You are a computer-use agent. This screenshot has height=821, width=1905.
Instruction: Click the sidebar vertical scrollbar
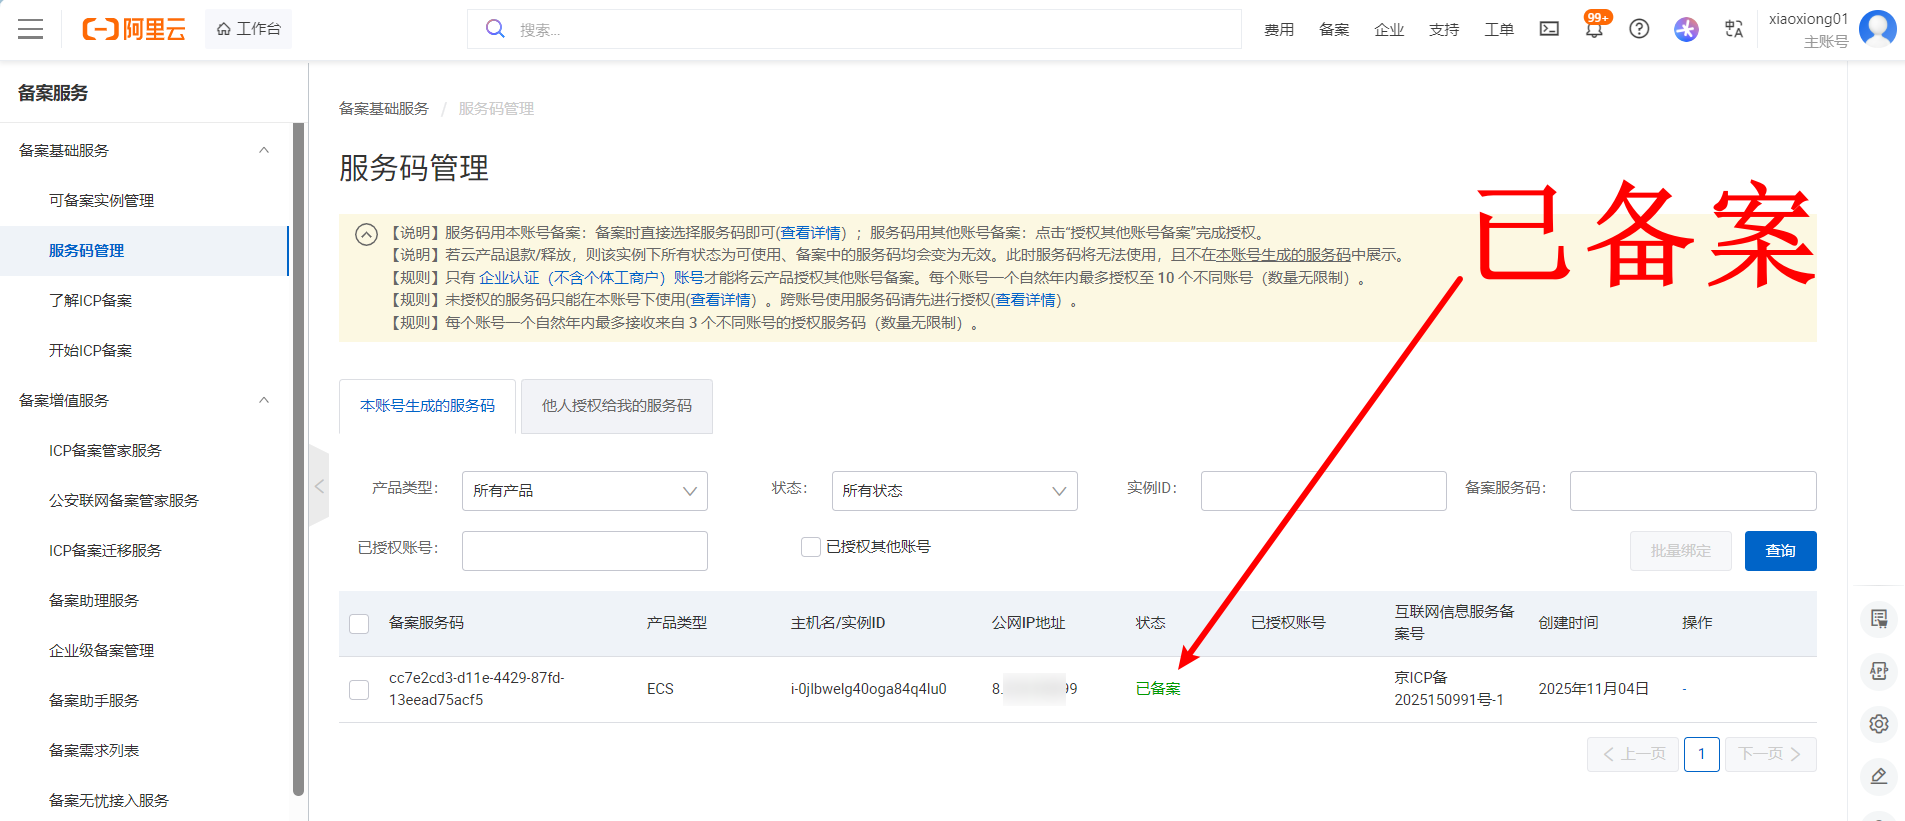(x=298, y=460)
